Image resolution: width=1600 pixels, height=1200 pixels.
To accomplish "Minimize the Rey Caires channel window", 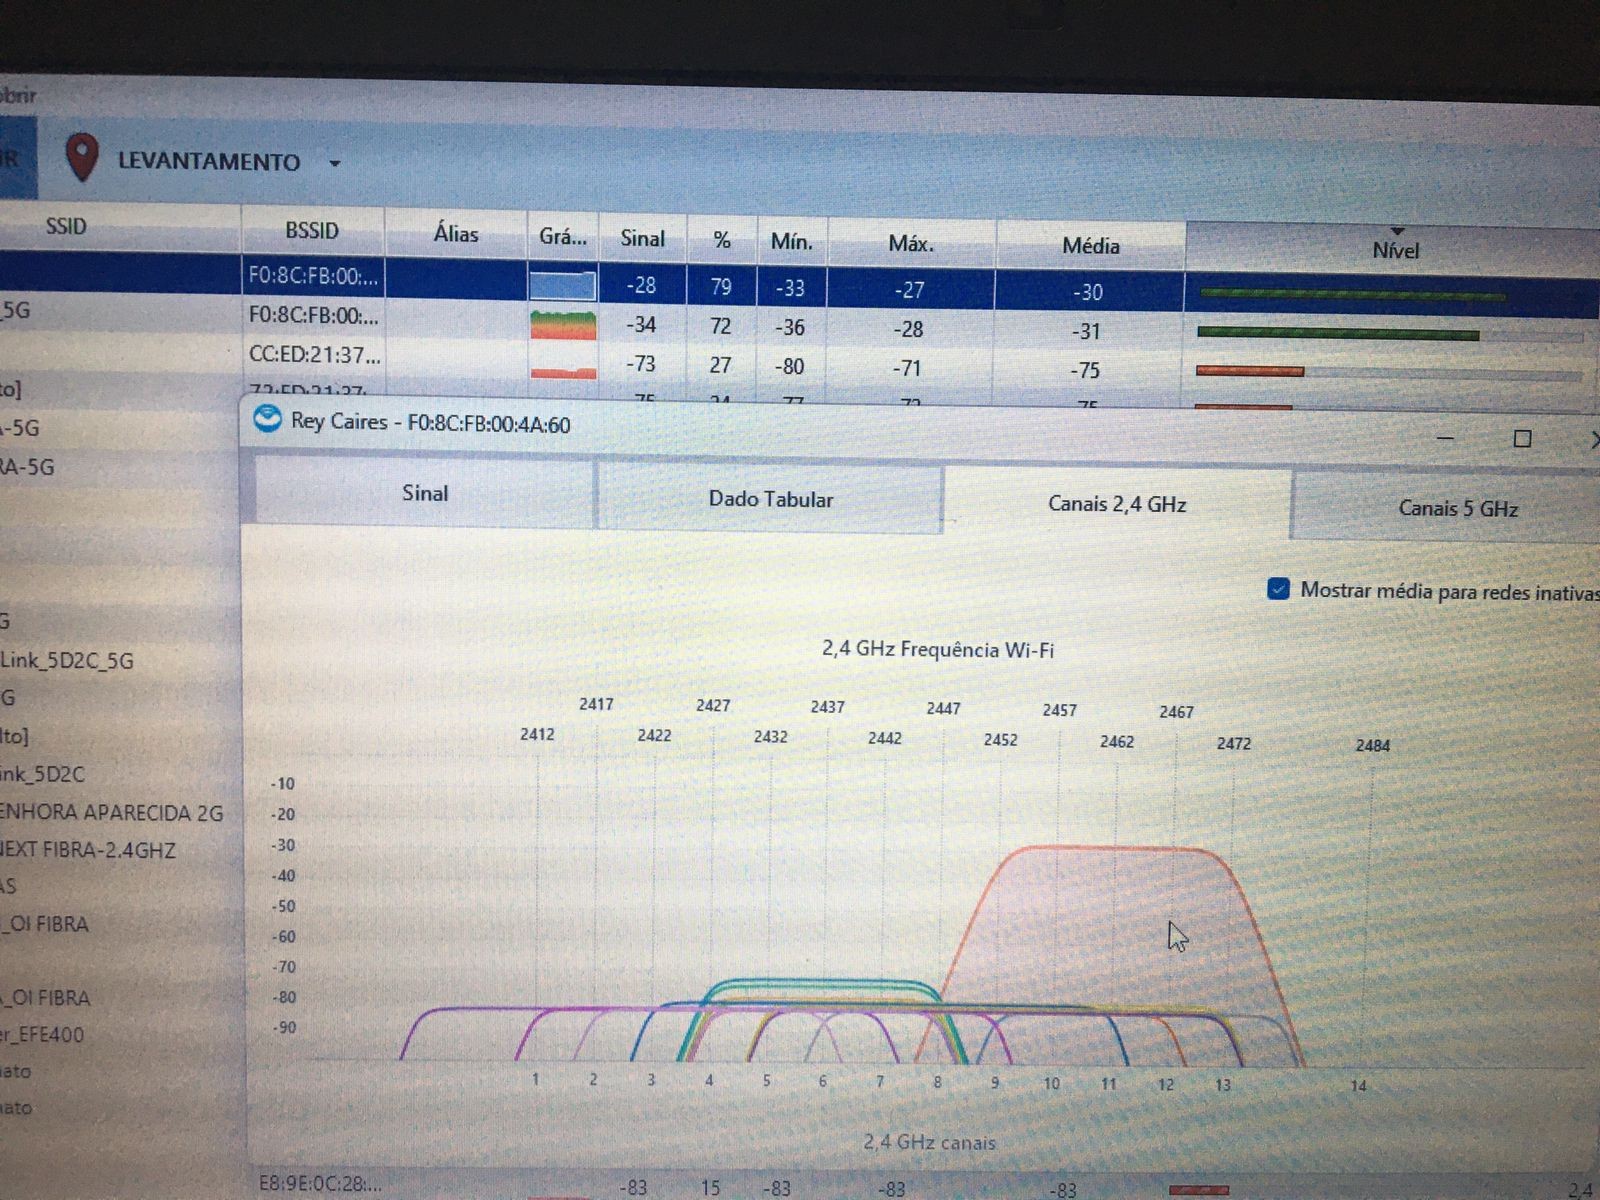I will click(1445, 439).
